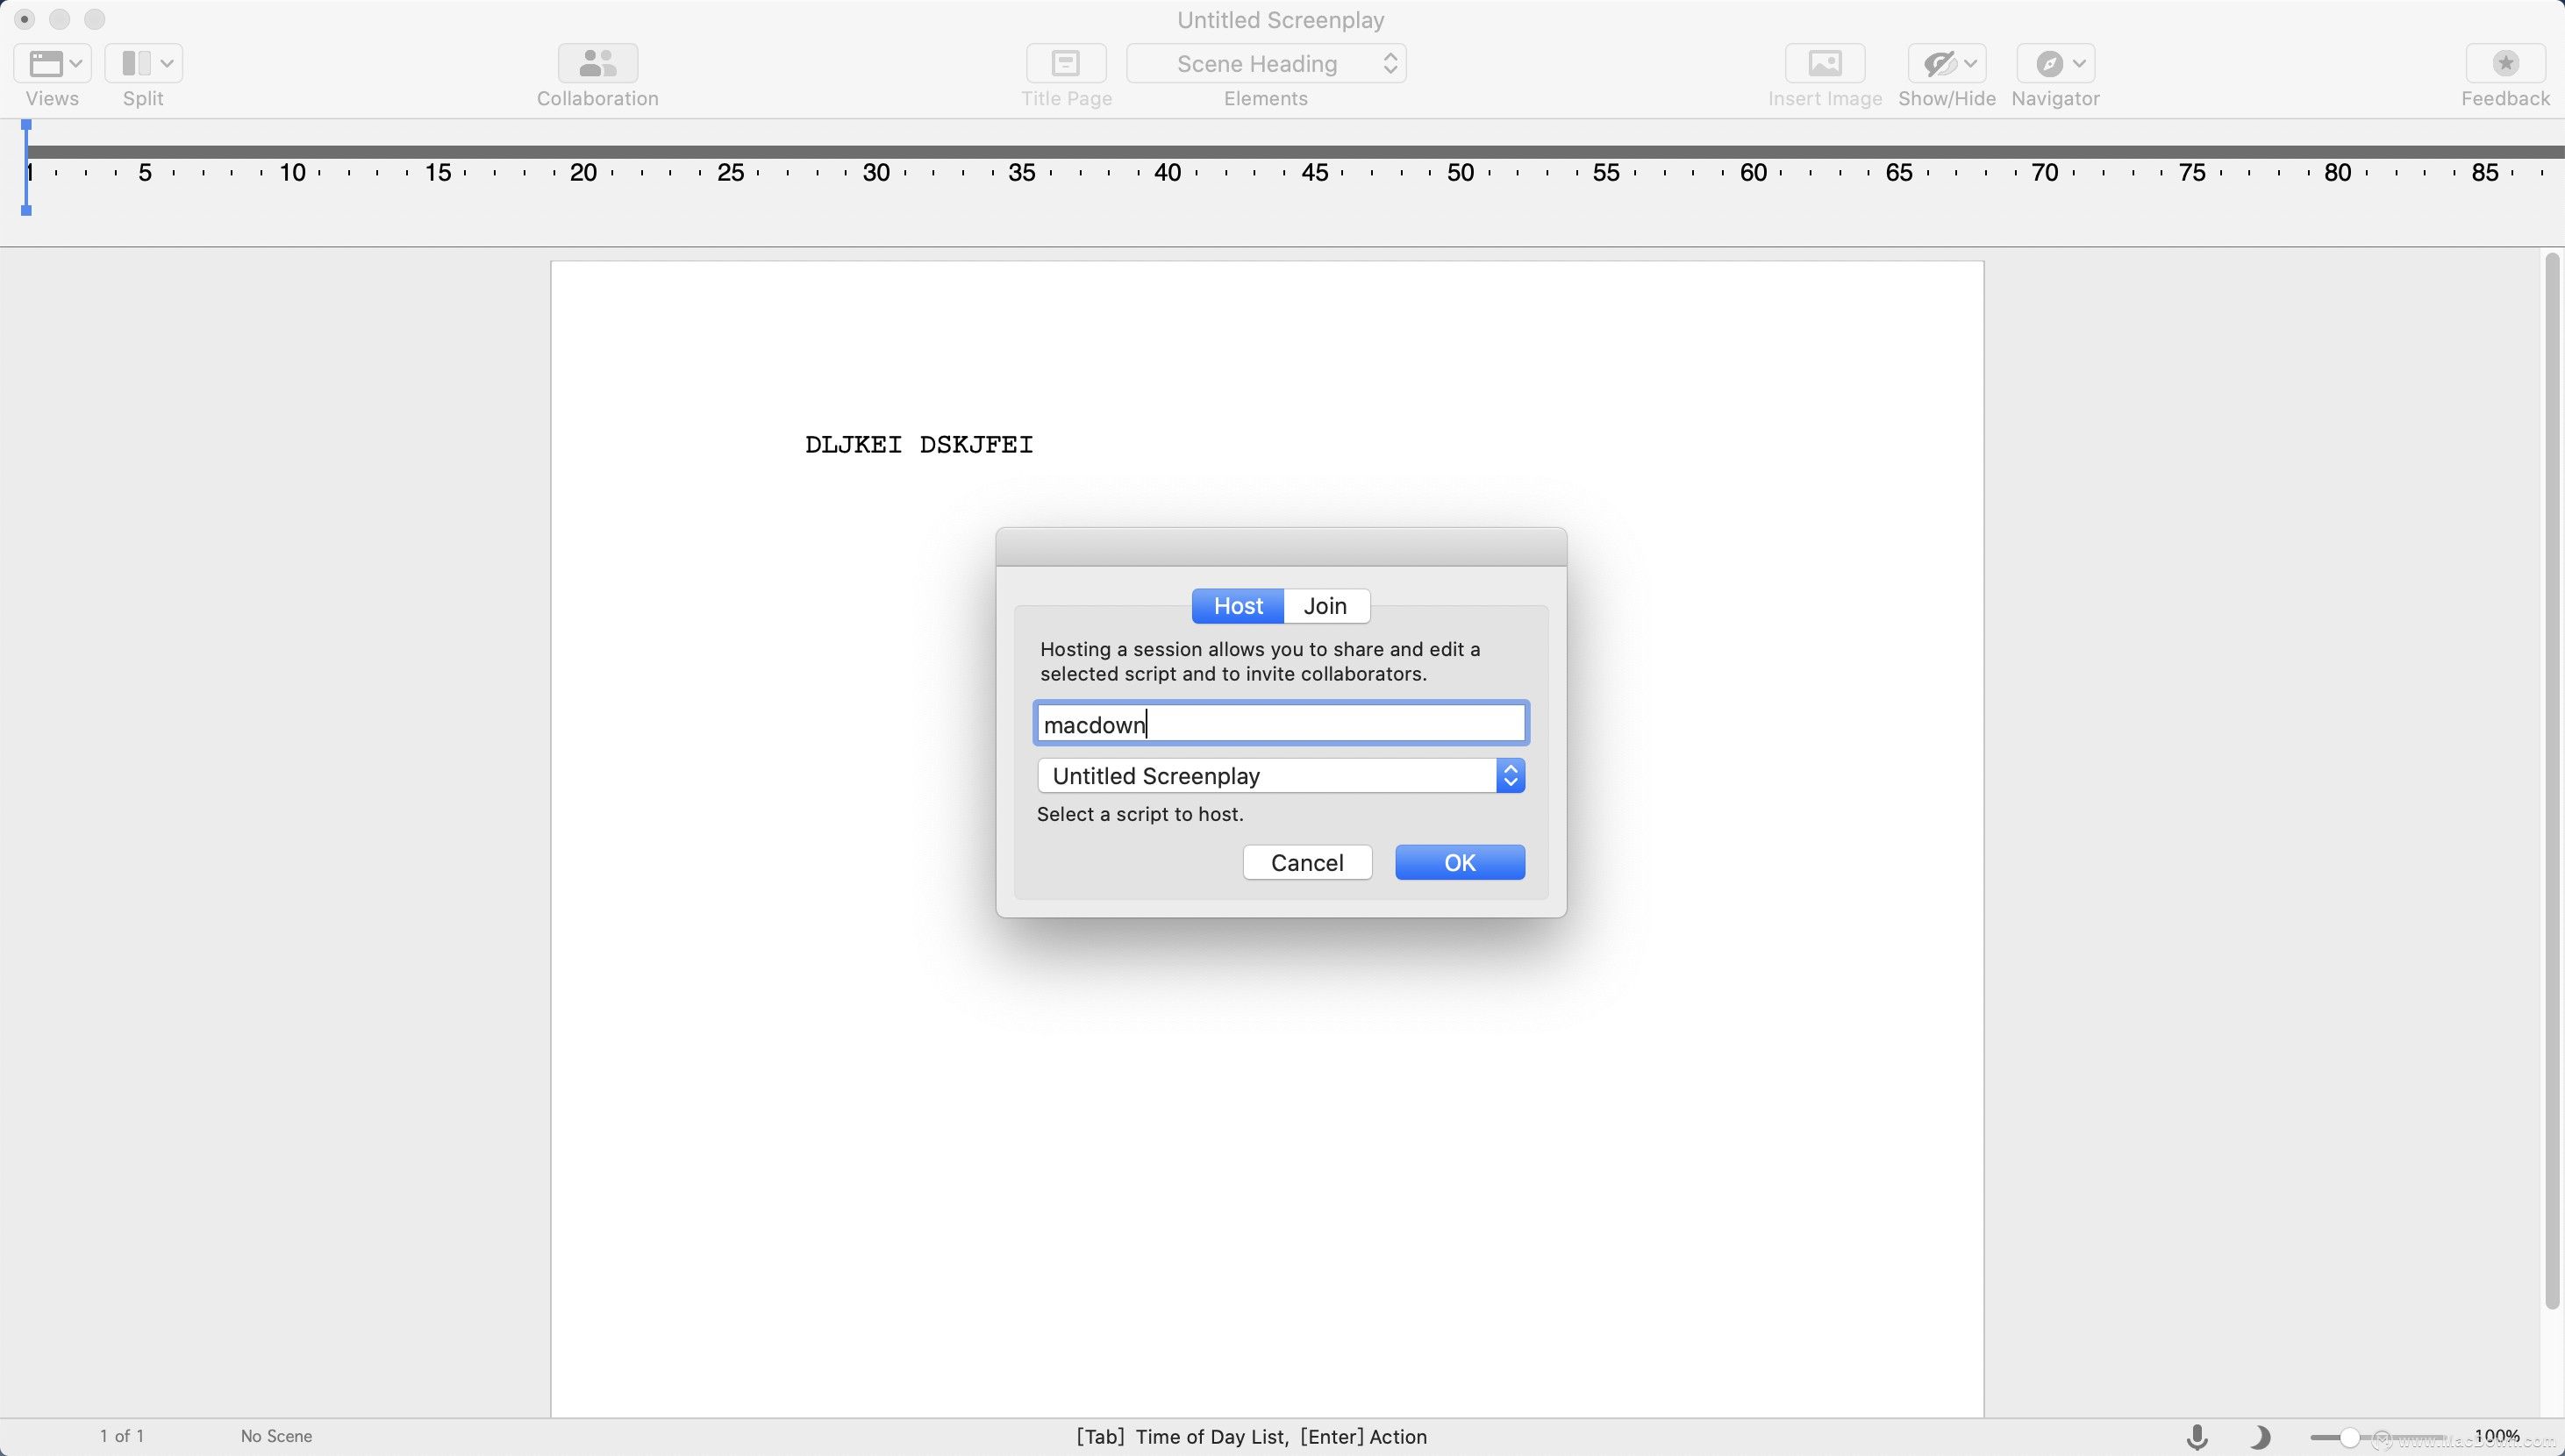Image resolution: width=2565 pixels, height=1456 pixels.
Task: Adjust the zoom slider handle
Action: (x=2349, y=1437)
